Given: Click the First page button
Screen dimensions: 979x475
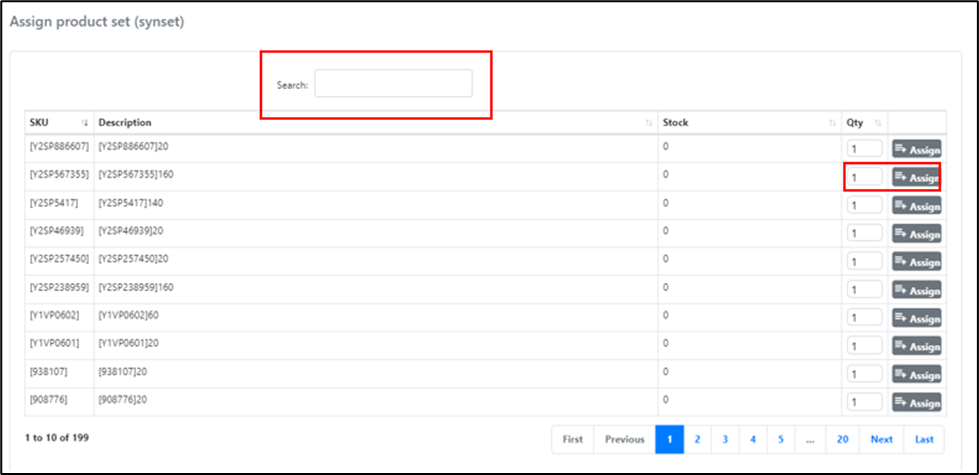Looking at the screenshot, I should pyautogui.click(x=572, y=439).
